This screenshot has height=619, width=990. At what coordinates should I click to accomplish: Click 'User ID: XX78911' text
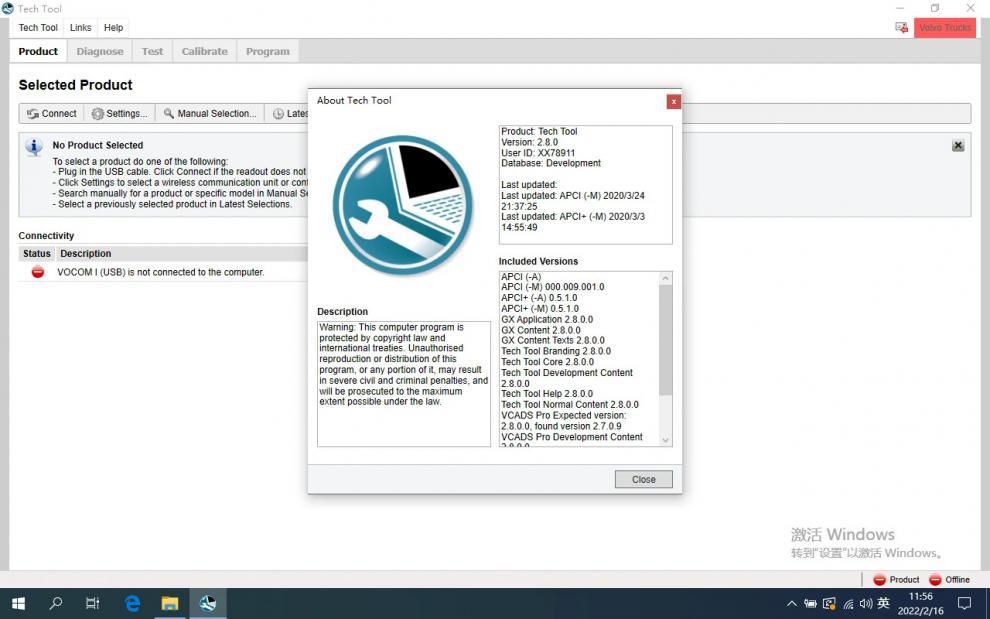click(538, 153)
